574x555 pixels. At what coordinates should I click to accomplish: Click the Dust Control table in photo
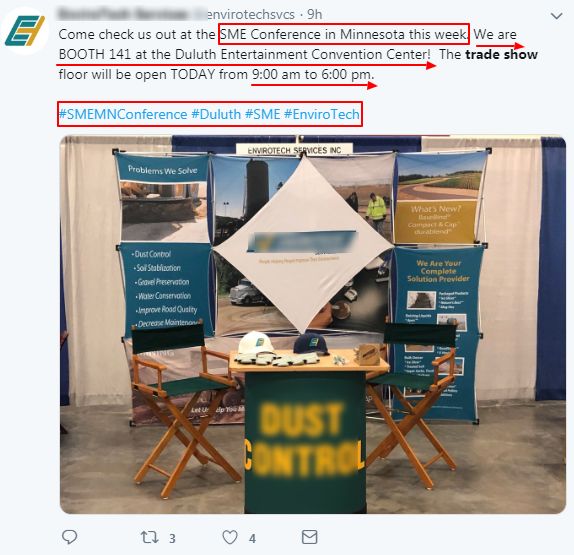(305, 438)
